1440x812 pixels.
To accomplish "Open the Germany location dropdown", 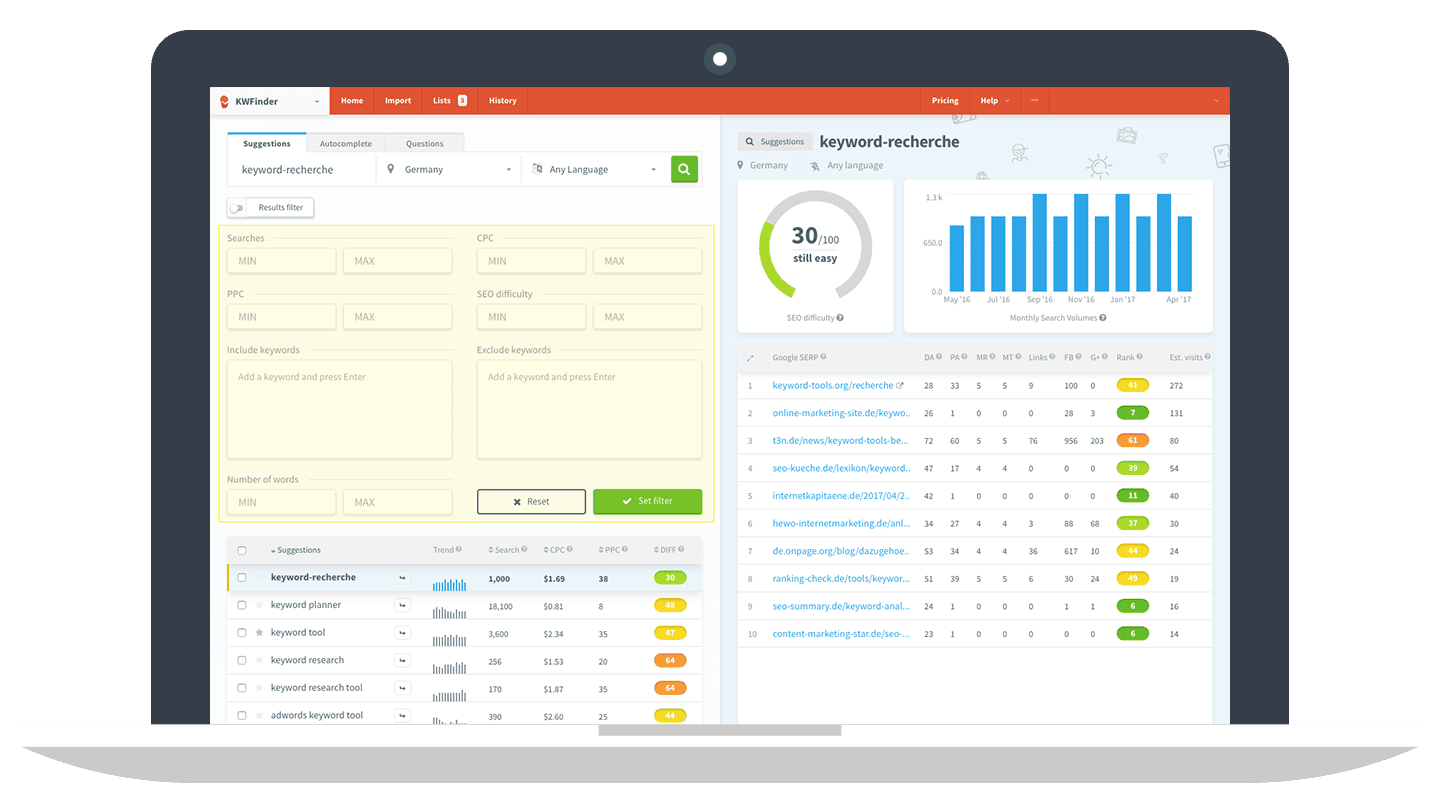I will point(449,169).
